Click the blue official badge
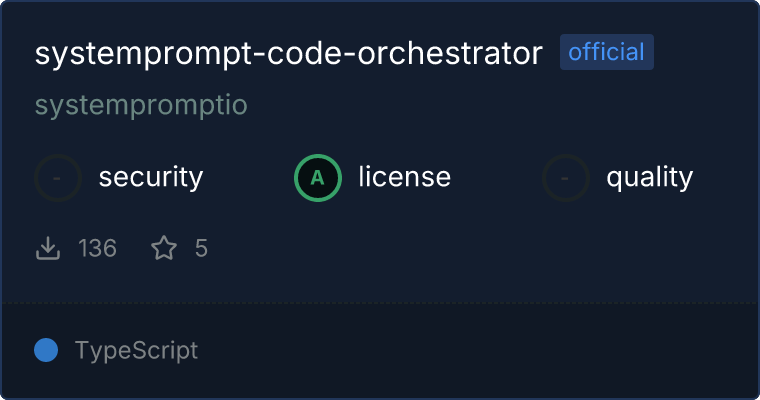Screen dimensions: 760x400 607,53
